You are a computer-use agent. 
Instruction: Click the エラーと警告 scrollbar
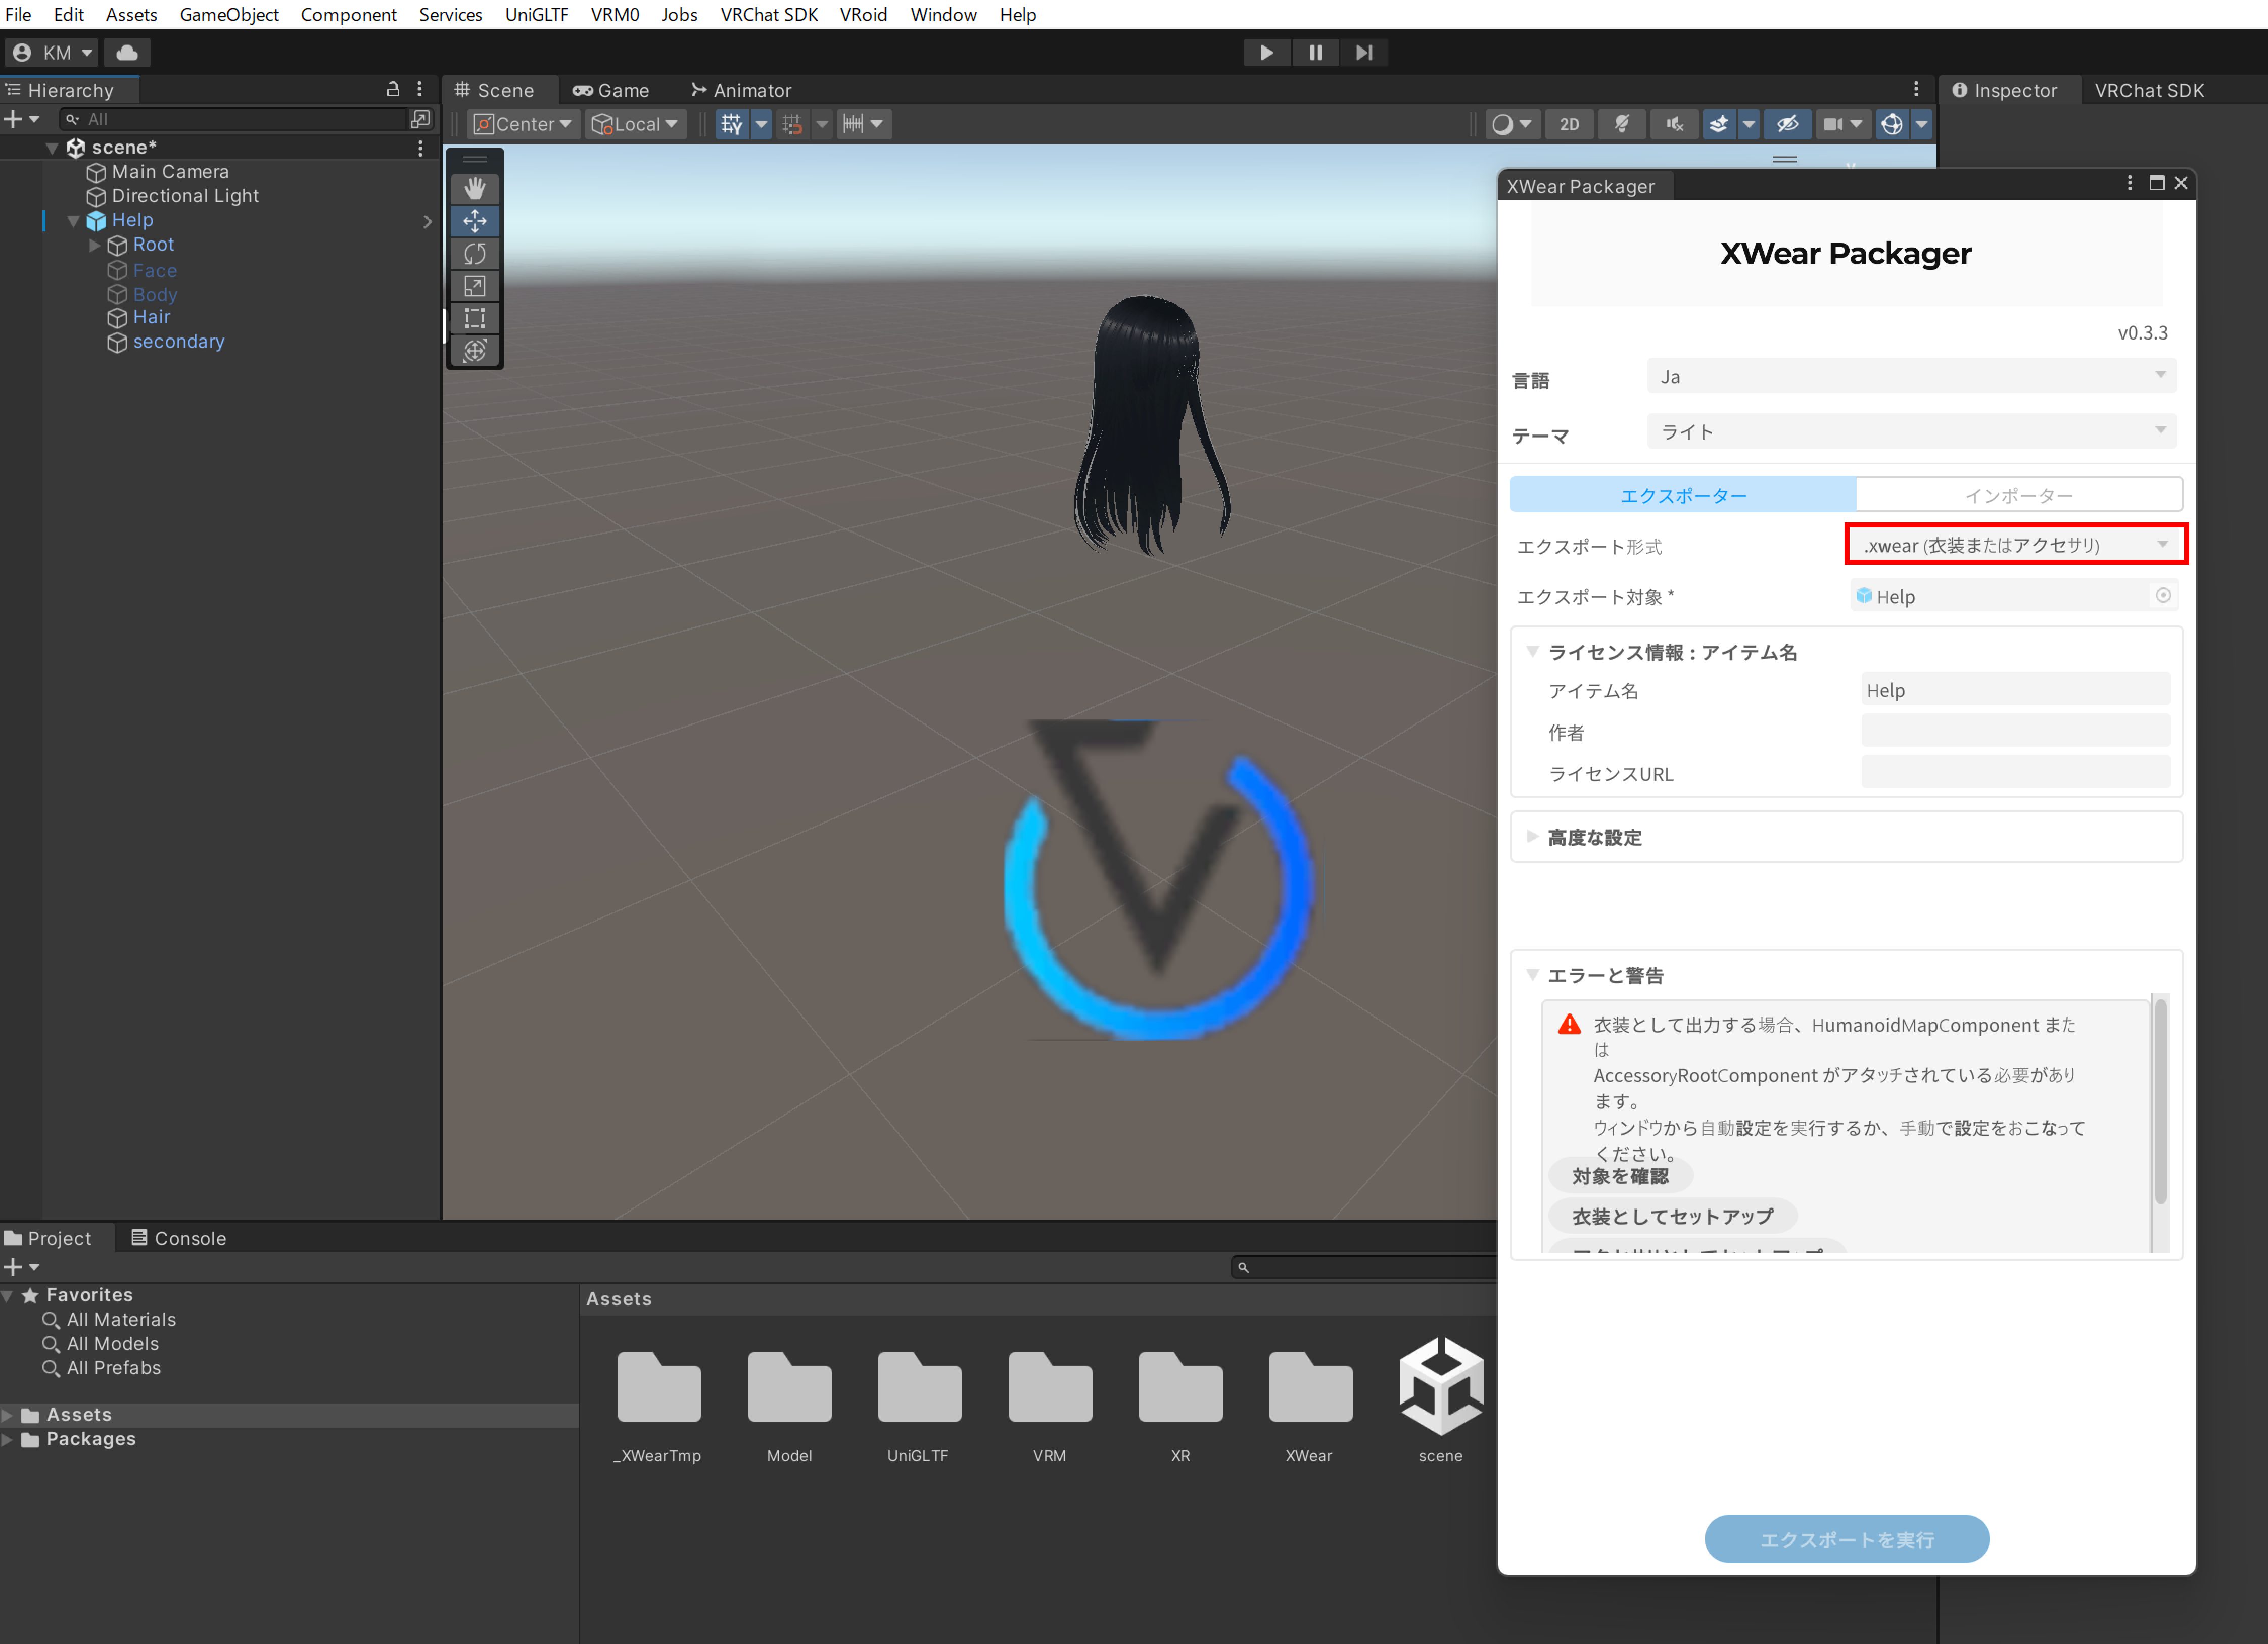[2160, 1100]
